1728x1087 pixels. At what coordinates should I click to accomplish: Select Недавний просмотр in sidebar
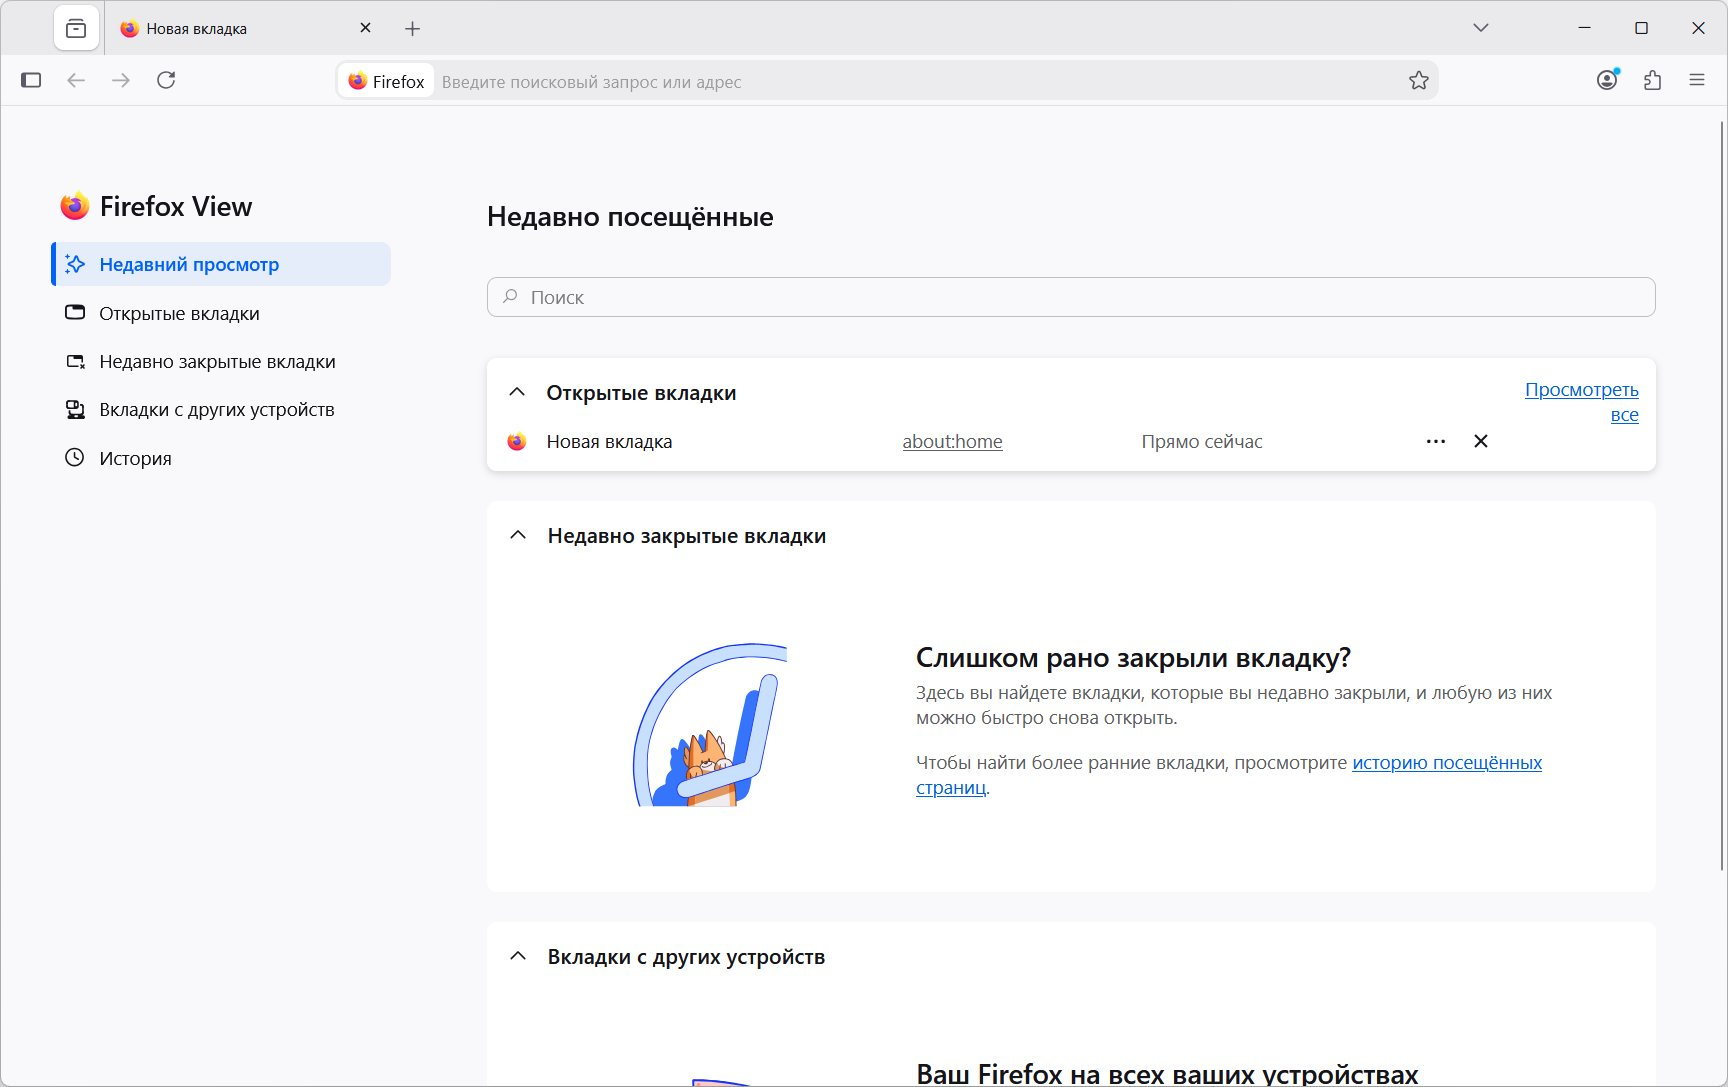221,264
